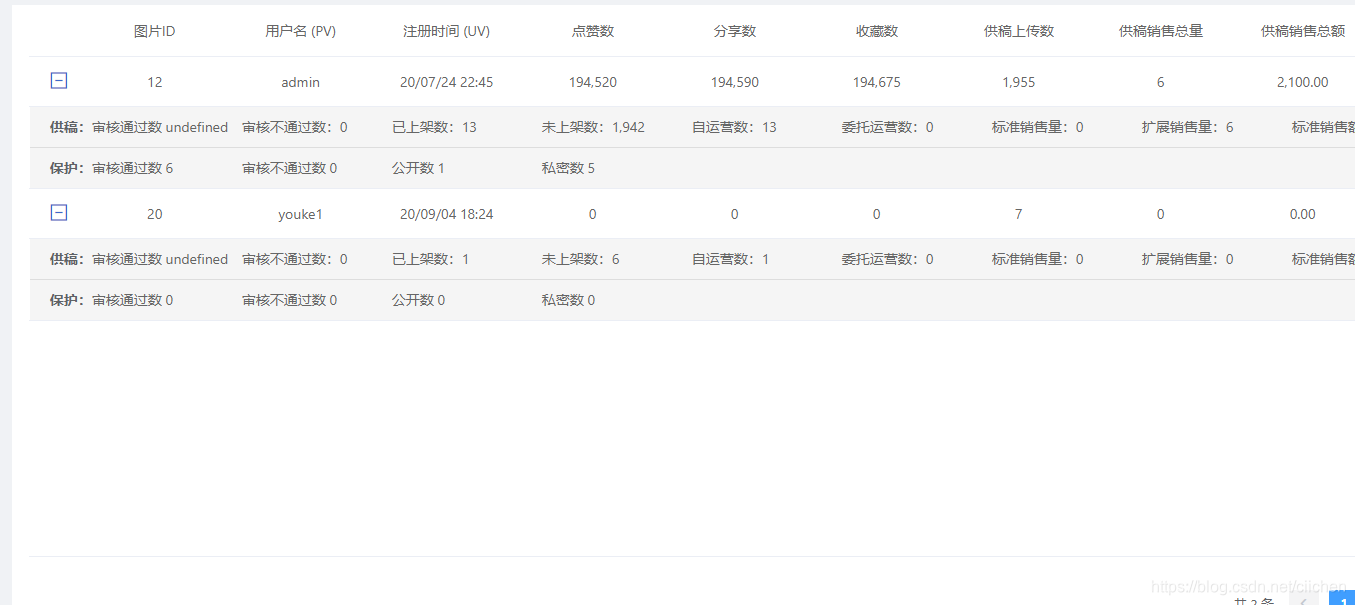Viewport: 1355px width, 605px height.
Task: Click the 收藏数 column header
Action: pos(877,31)
